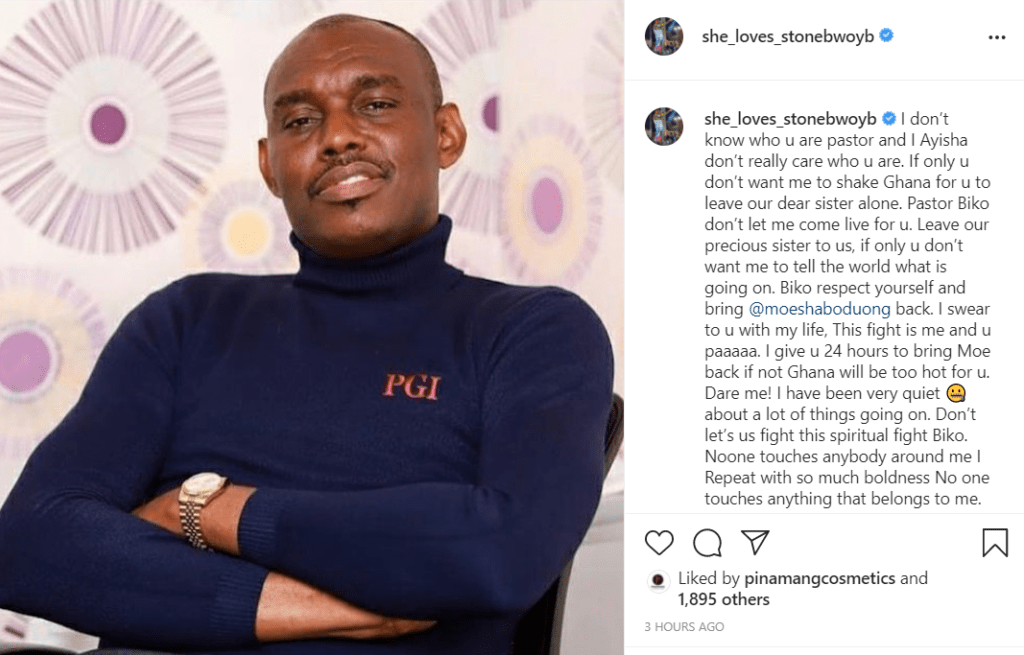The image size is (1024, 655).
Task: Click the small liker avatar near Liked by
Action: tap(658, 580)
